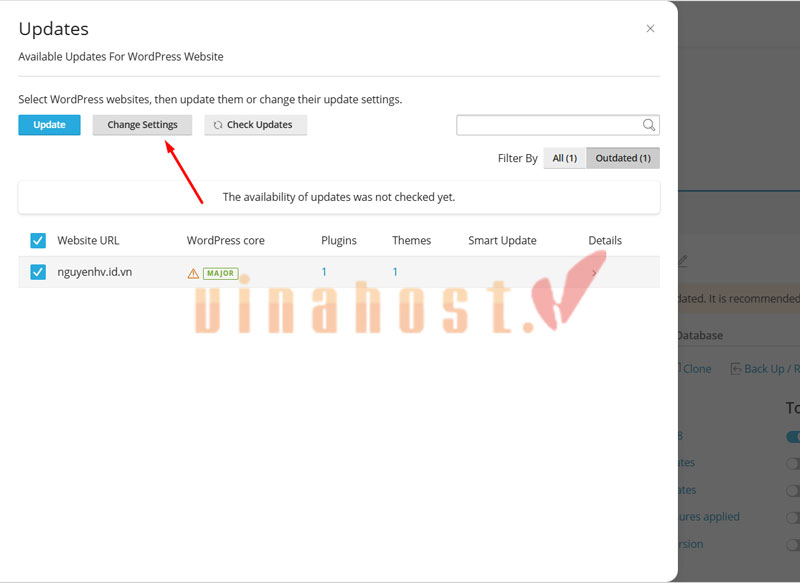Open the themes update count link for nguyenhv.id.vn
800x583 pixels.
click(395, 272)
